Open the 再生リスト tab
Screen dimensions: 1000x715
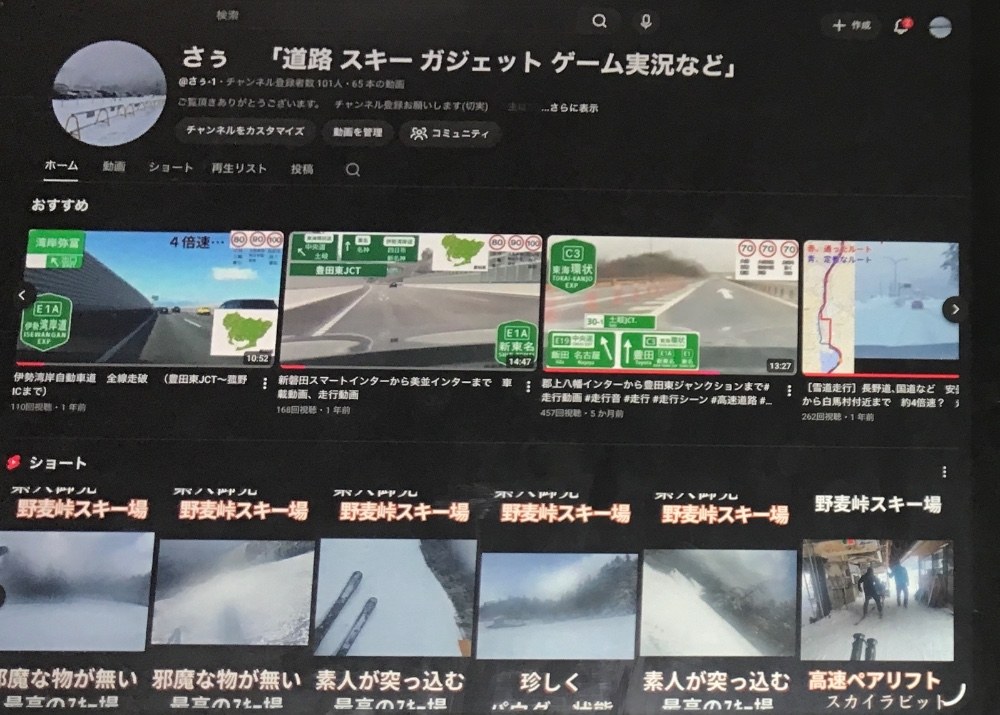click(239, 168)
